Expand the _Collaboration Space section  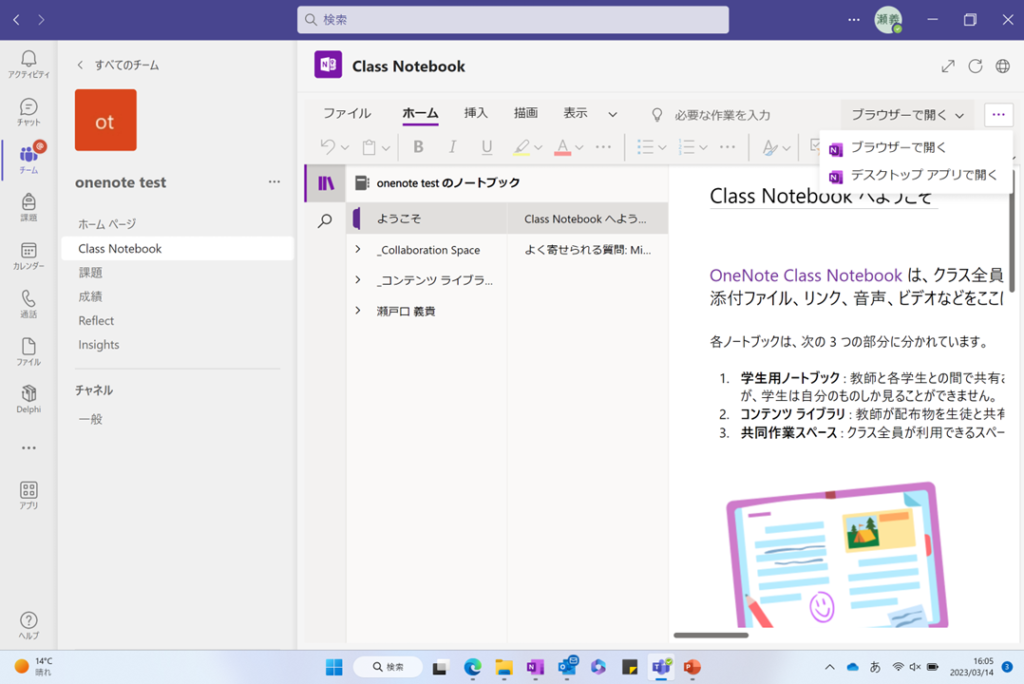pos(357,249)
